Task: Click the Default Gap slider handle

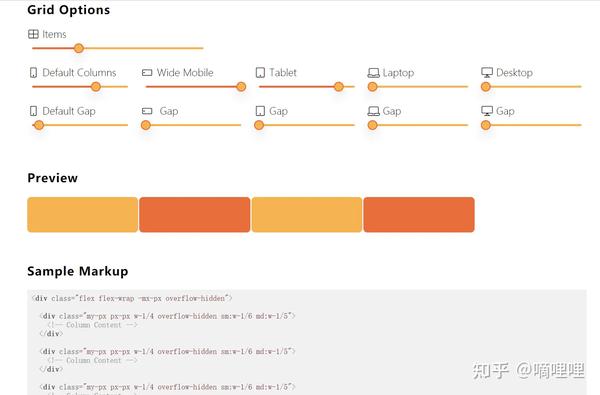Action: tap(39, 125)
